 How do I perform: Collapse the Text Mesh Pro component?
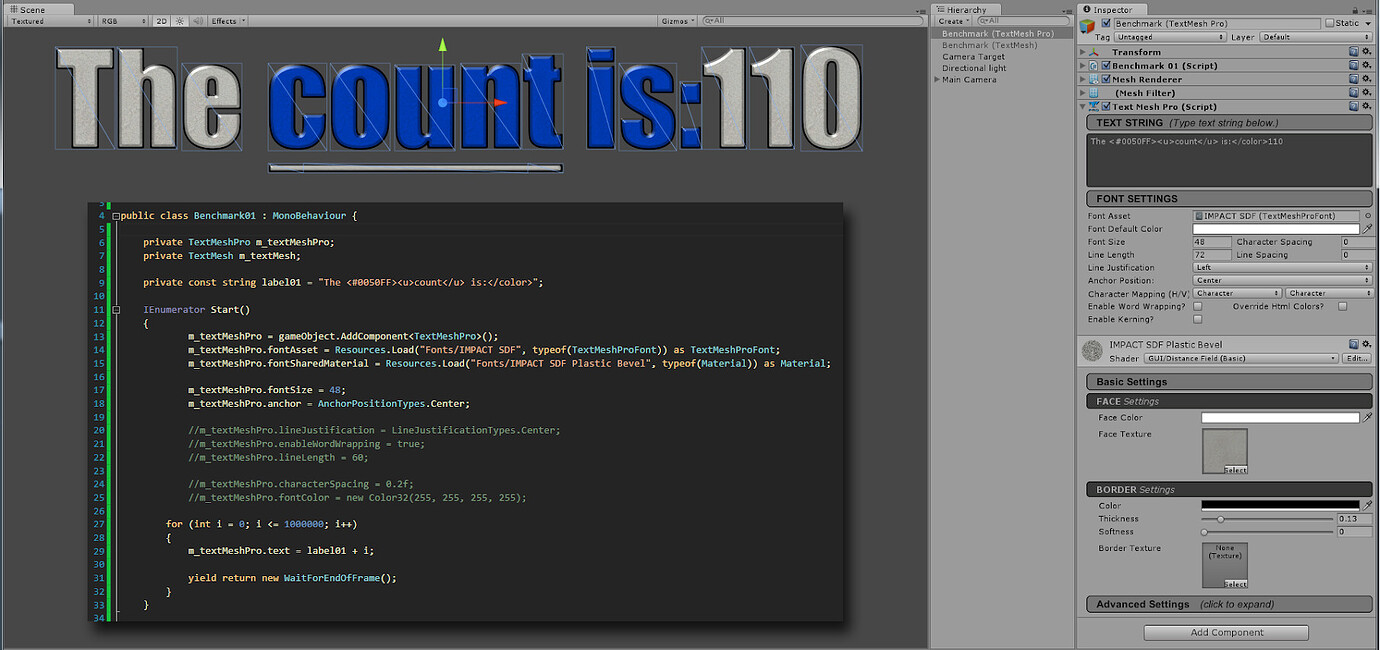pos(1082,106)
